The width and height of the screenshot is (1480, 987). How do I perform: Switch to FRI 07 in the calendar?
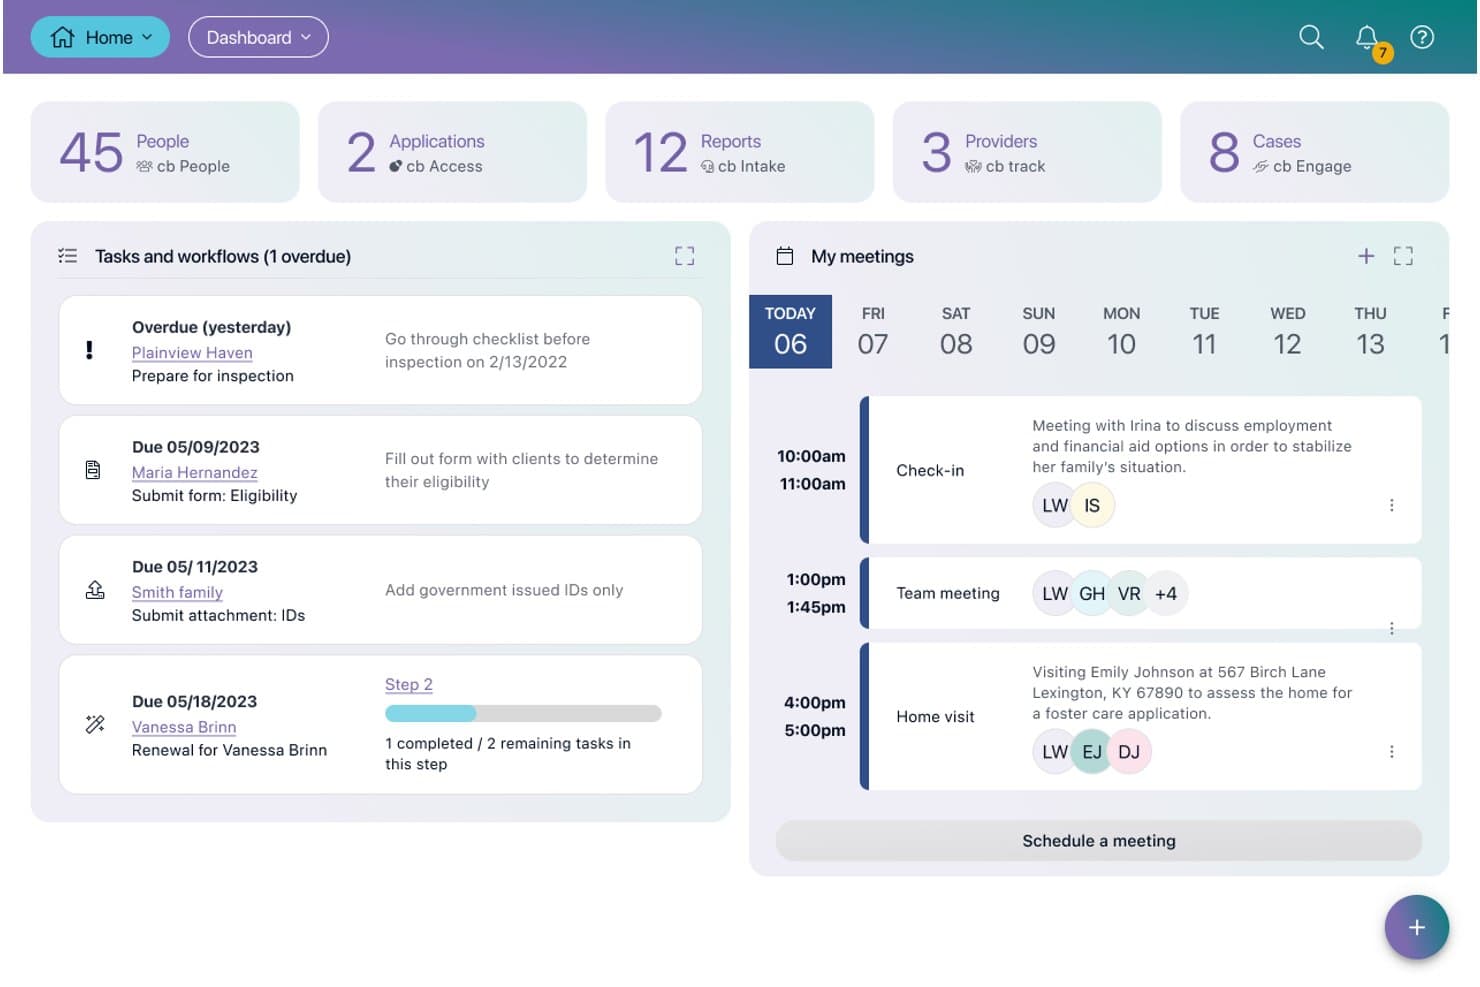click(x=873, y=331)
